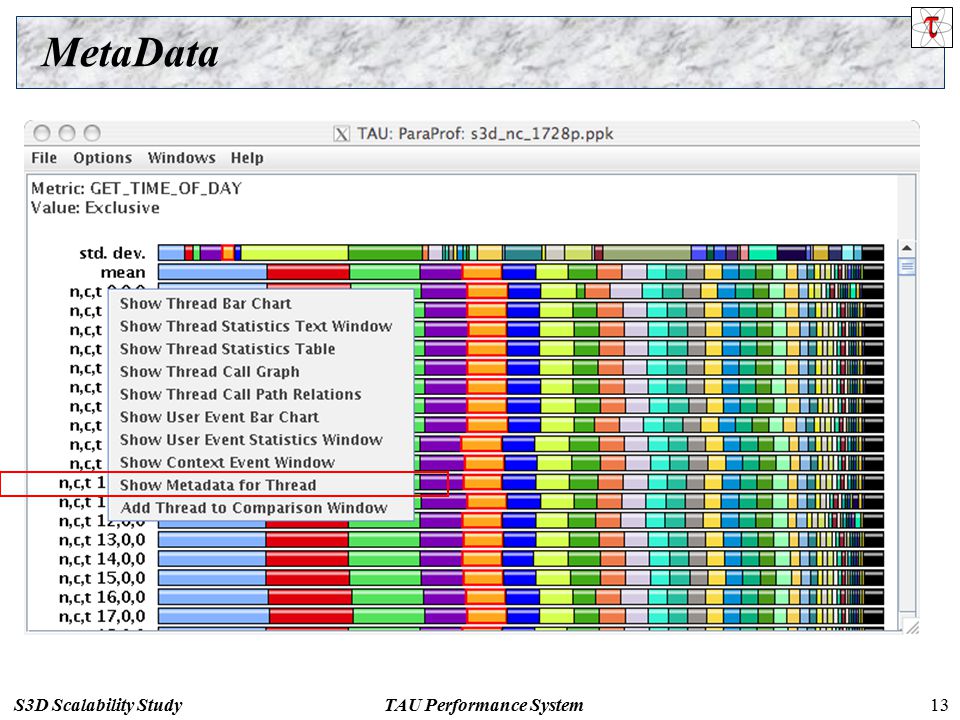Click the mean row label
This screenshot has width=960, height=720.
[123, 272]
